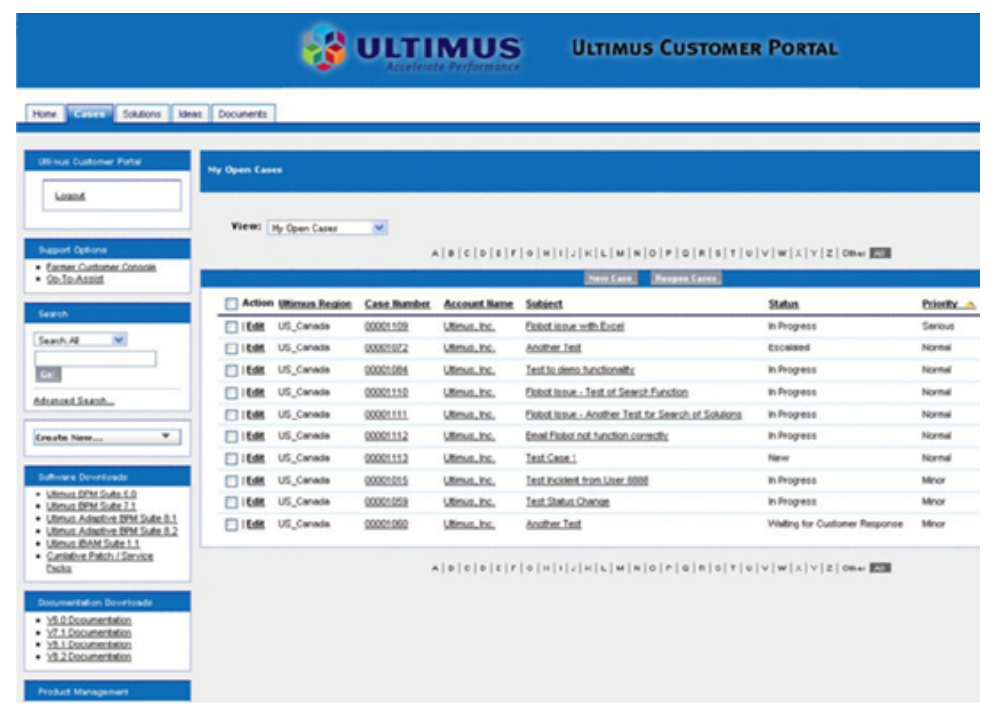The height and width of the screenshot is (714, 1005).
Task: Check the box for case 00001109
Action: tap(232, 326)
